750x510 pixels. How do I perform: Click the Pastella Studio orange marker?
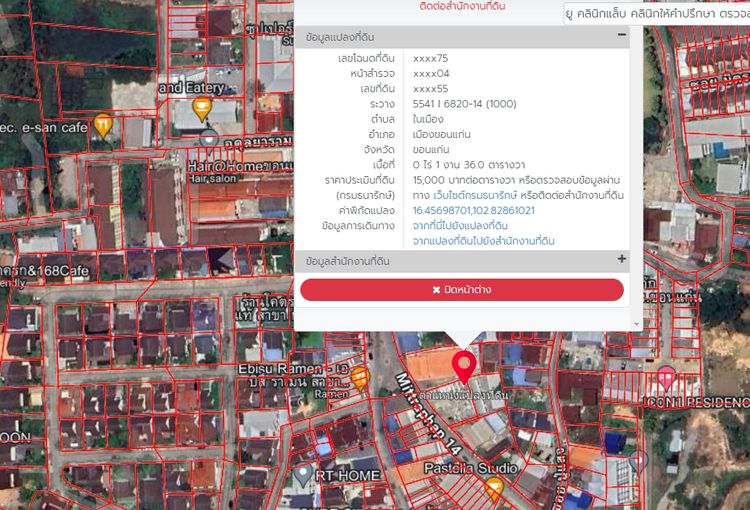493,488
